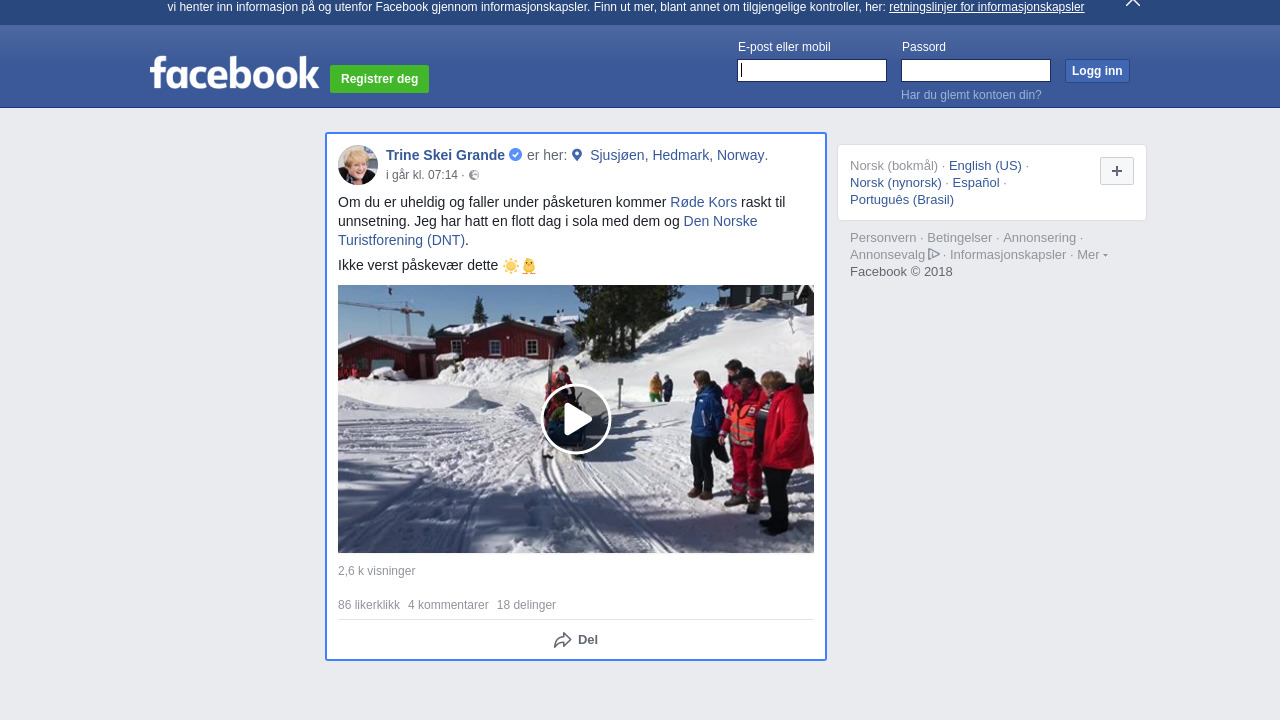Open retningslinjer for informasjonskapsler link
Viewport: 1280px width, 720px height.
click(x=986, y=7)
